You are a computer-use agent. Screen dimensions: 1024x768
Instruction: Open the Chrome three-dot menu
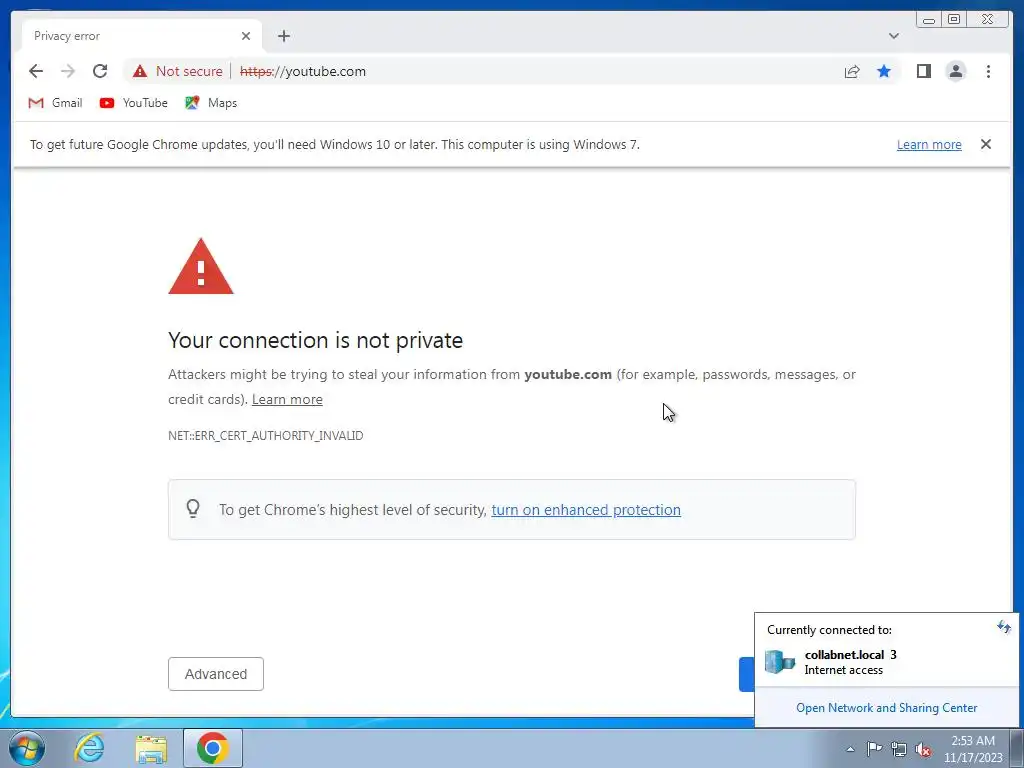pos(988,71)
